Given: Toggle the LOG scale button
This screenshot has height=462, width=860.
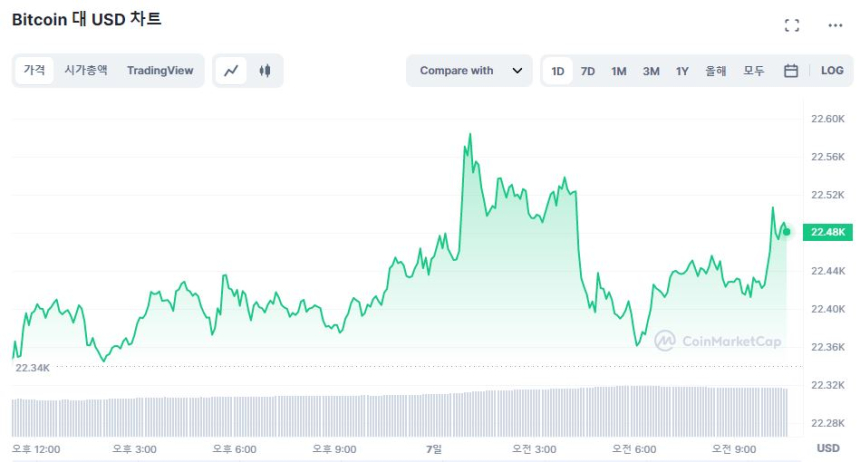Looking at the screenshot, I should point(832,71).
